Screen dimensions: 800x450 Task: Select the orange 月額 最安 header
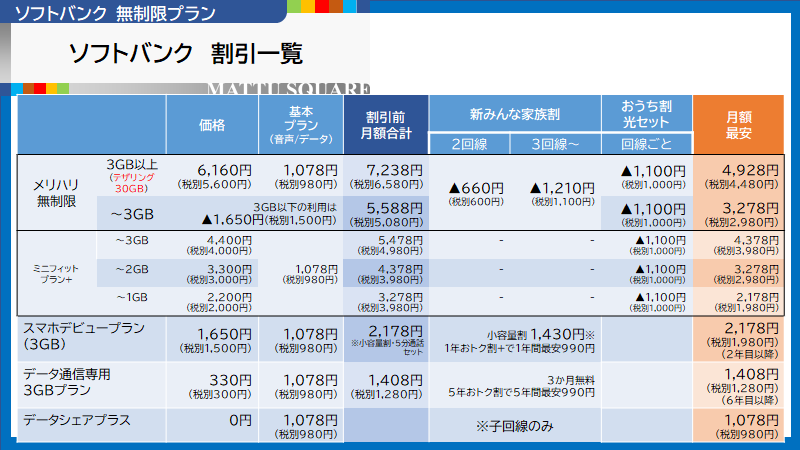[x=738, y=125]
